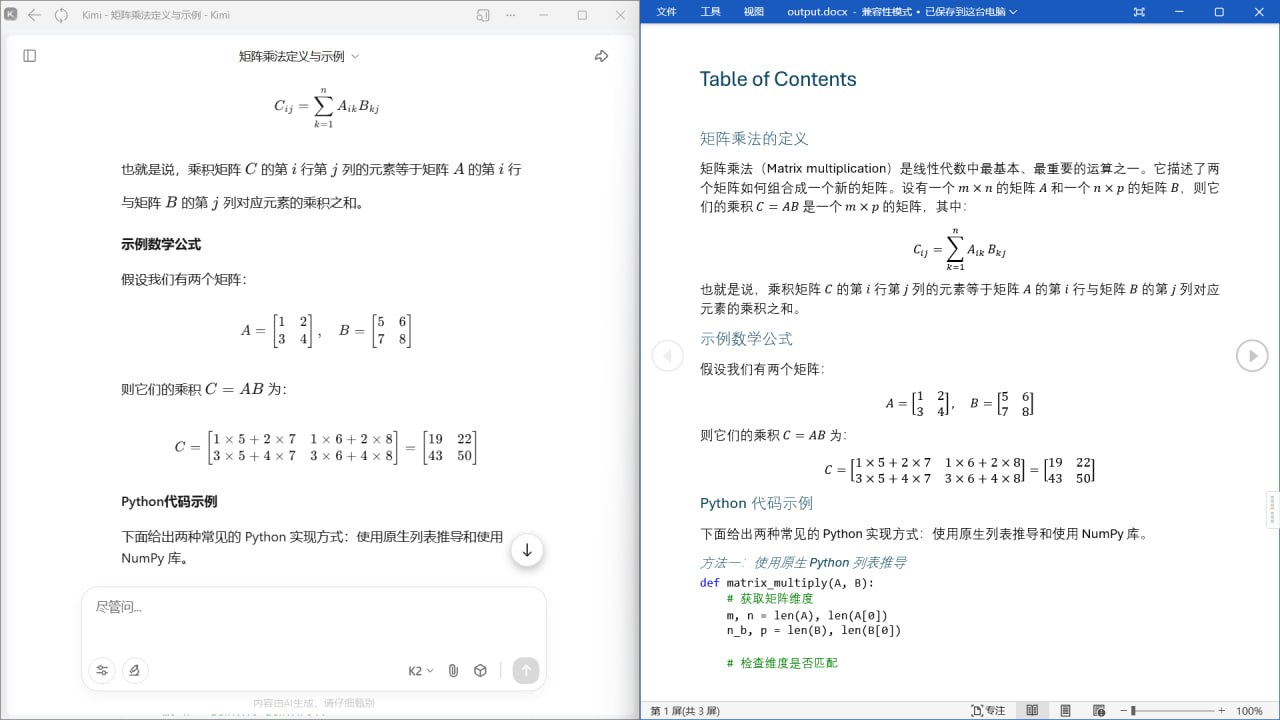
Task: Click the 第 1 屏(共 3 屏) page indicator
Action: [685, 711]
